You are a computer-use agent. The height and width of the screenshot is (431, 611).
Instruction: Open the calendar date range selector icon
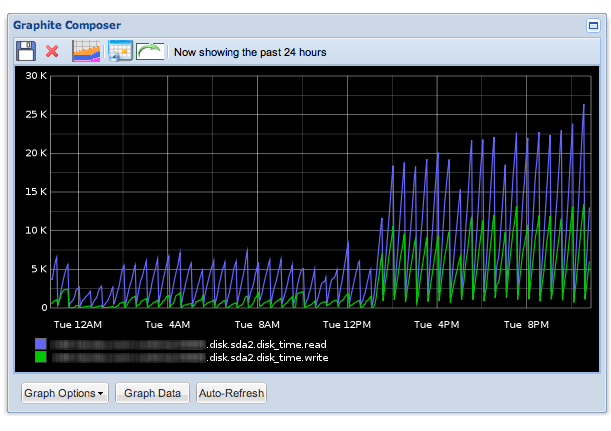click(x=120, y=51)
